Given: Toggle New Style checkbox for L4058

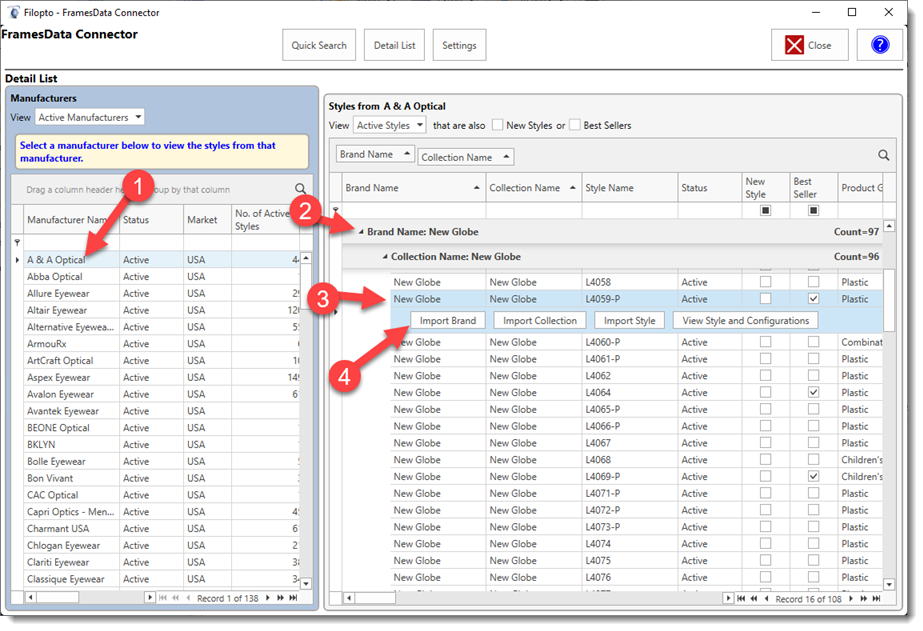Looking at the screenshot, I should [x=765, y=282].
